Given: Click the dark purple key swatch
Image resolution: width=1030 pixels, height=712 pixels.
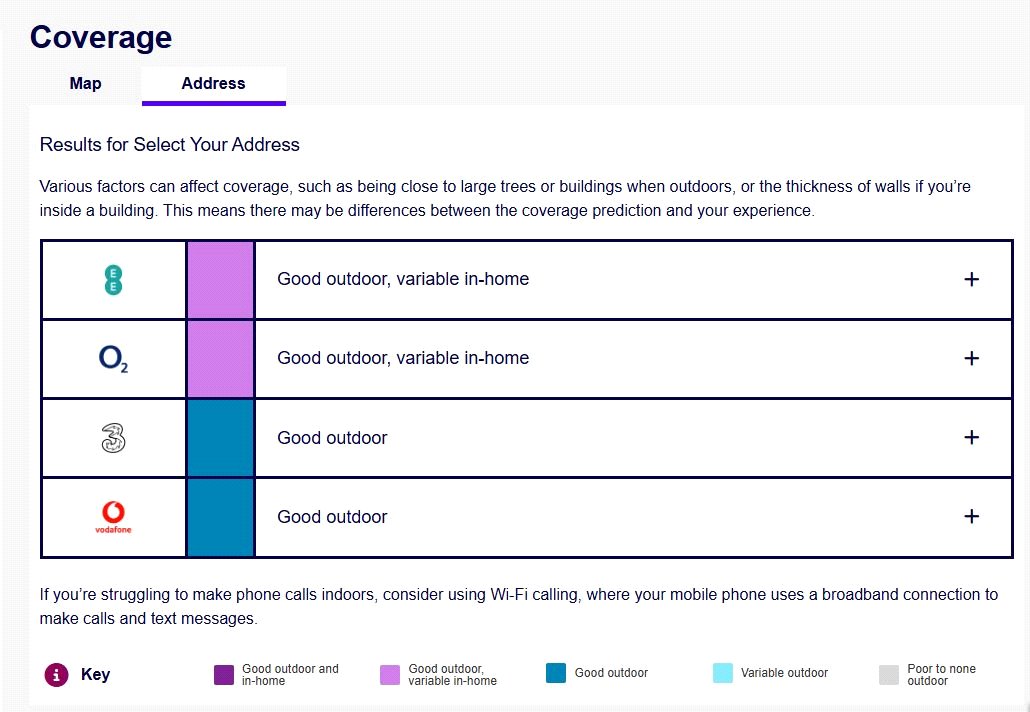Looking at the screenshot, I should (224, 674).
